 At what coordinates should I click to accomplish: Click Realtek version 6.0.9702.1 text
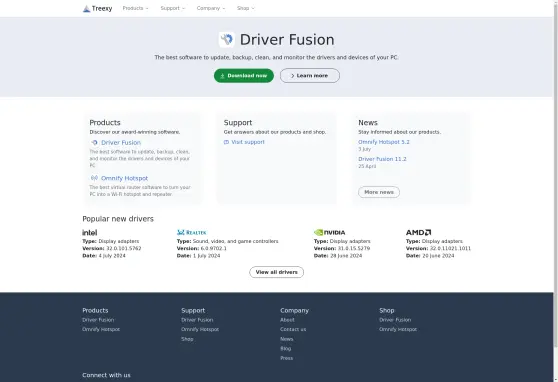pyautogui.click(x=202, y=248)
